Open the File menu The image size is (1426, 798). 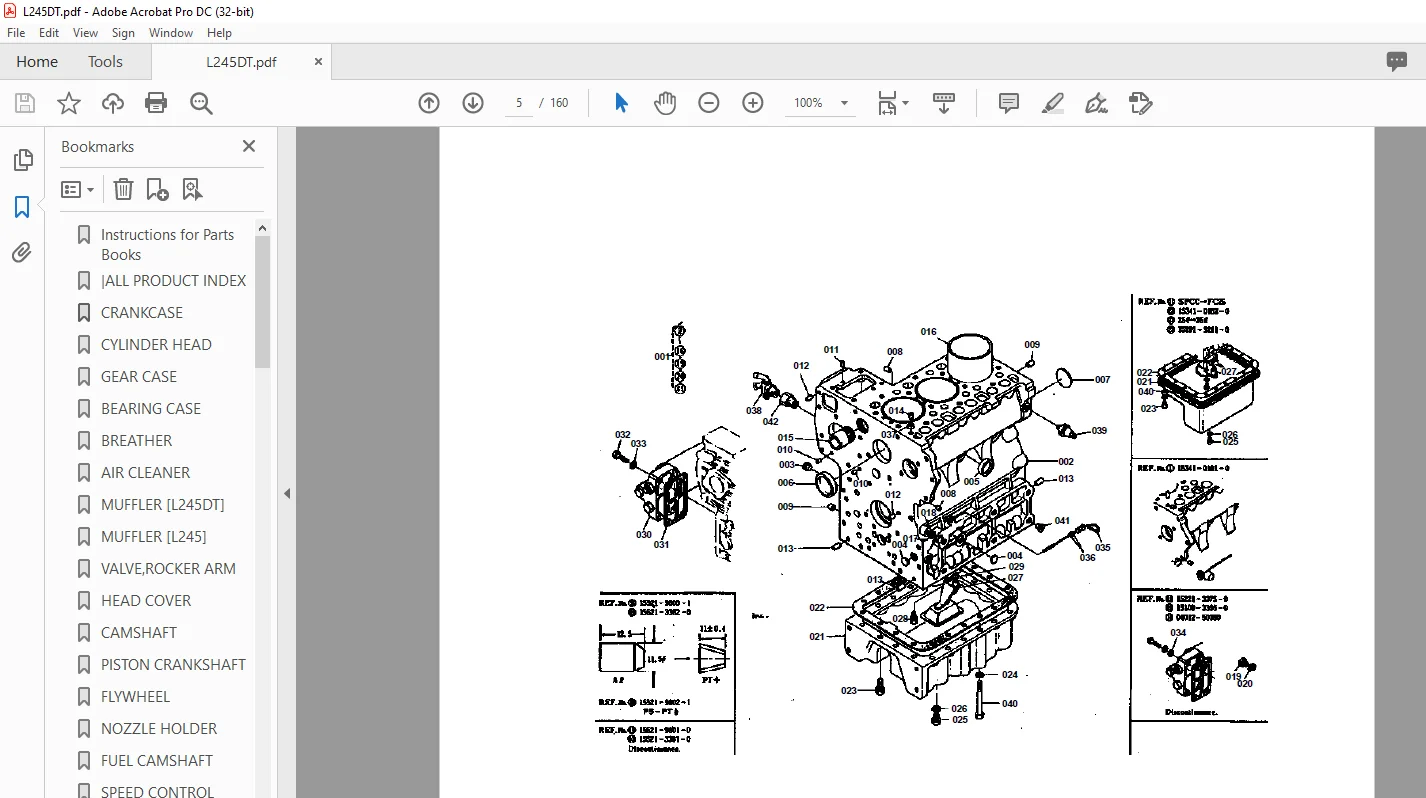16,33
